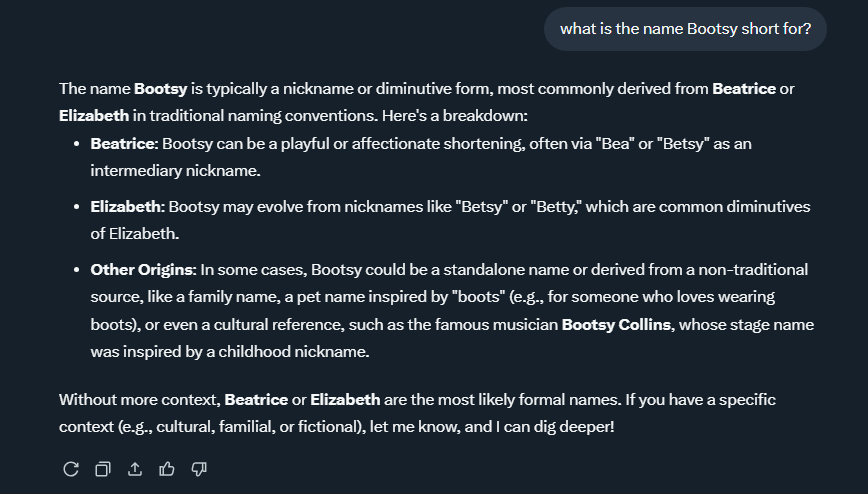Click bold "Beatrice" in the closing paragraph
868x494 pixels.
pyautogui.click(x=256, y=400)
